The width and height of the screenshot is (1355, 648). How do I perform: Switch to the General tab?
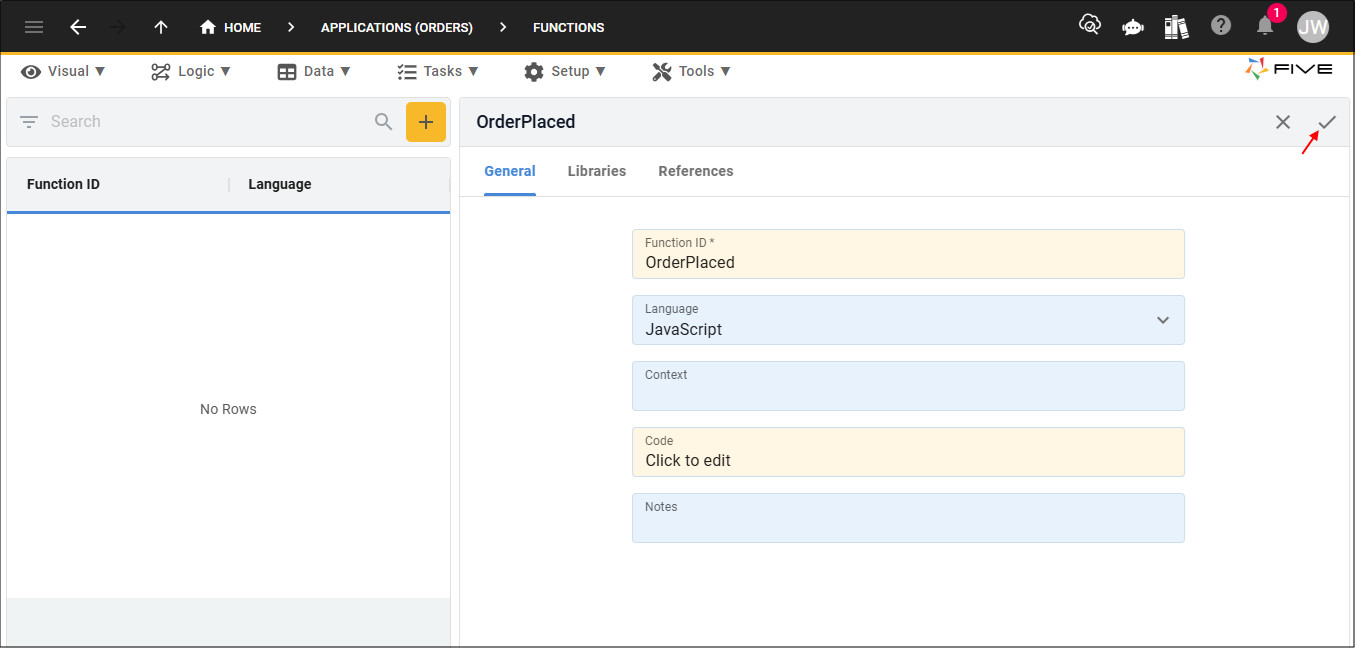click(510, 171)
